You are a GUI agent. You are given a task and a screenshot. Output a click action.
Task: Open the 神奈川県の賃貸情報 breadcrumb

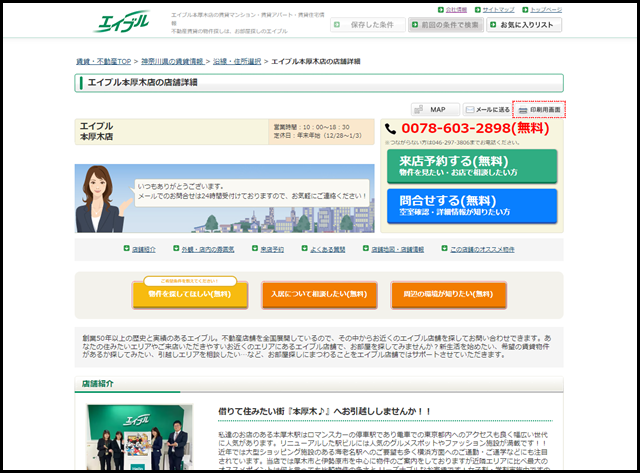click(172, 62)
